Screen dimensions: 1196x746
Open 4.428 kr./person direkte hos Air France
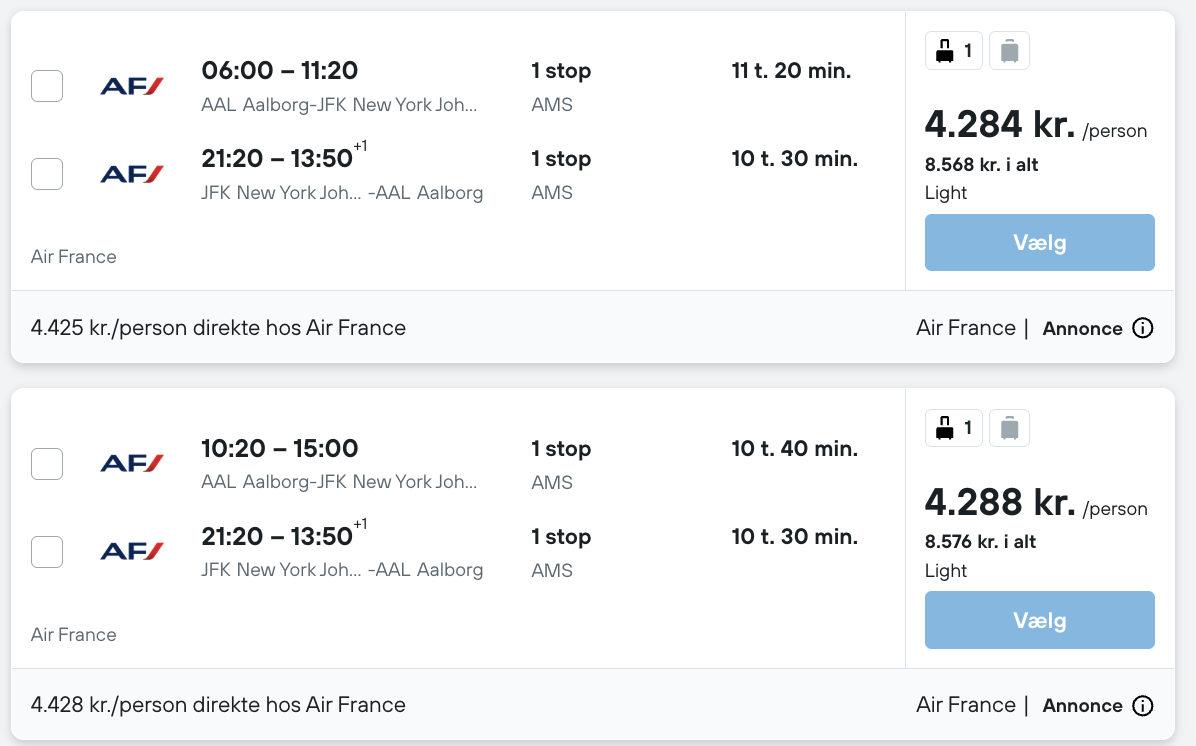pos(218,705)
